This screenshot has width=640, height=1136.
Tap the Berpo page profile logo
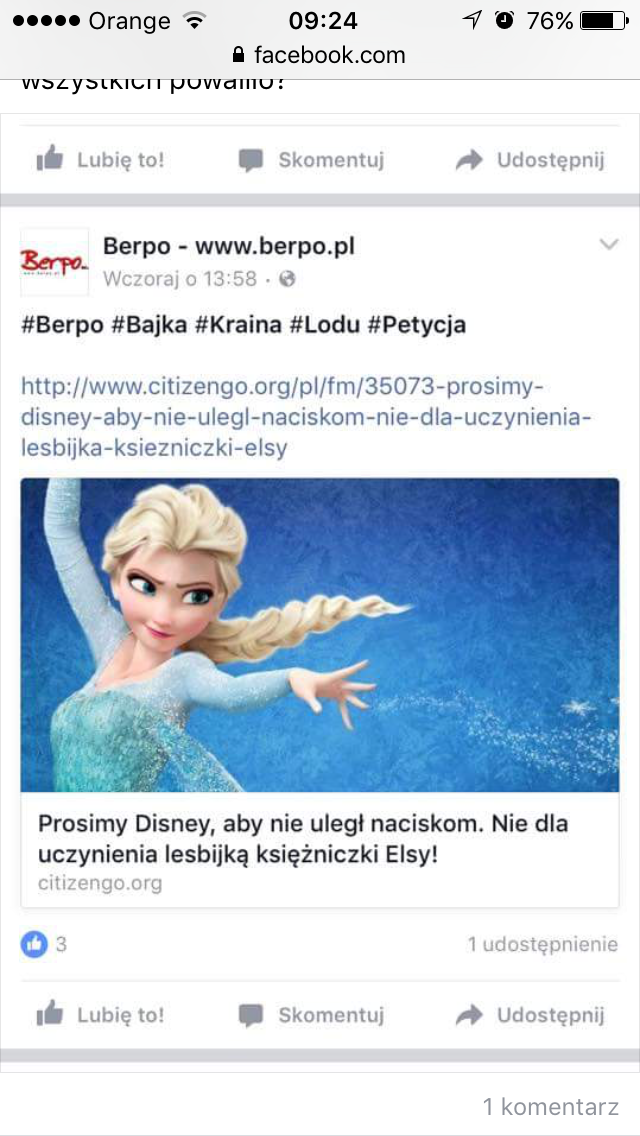(54, 262)
